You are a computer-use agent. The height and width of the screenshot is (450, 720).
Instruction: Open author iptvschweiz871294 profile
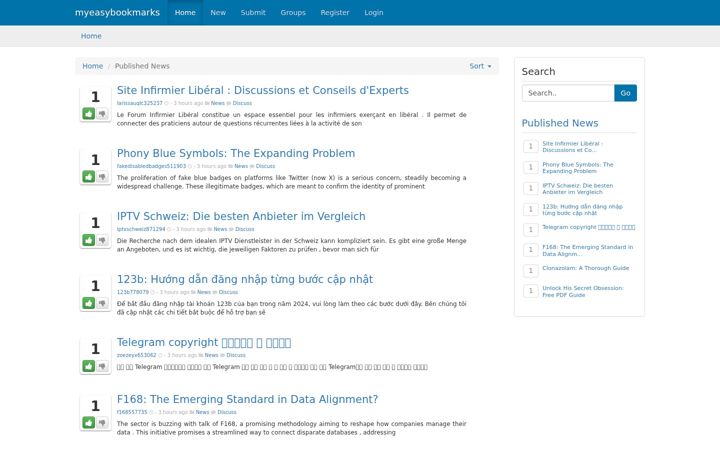(x=141, y=229)
